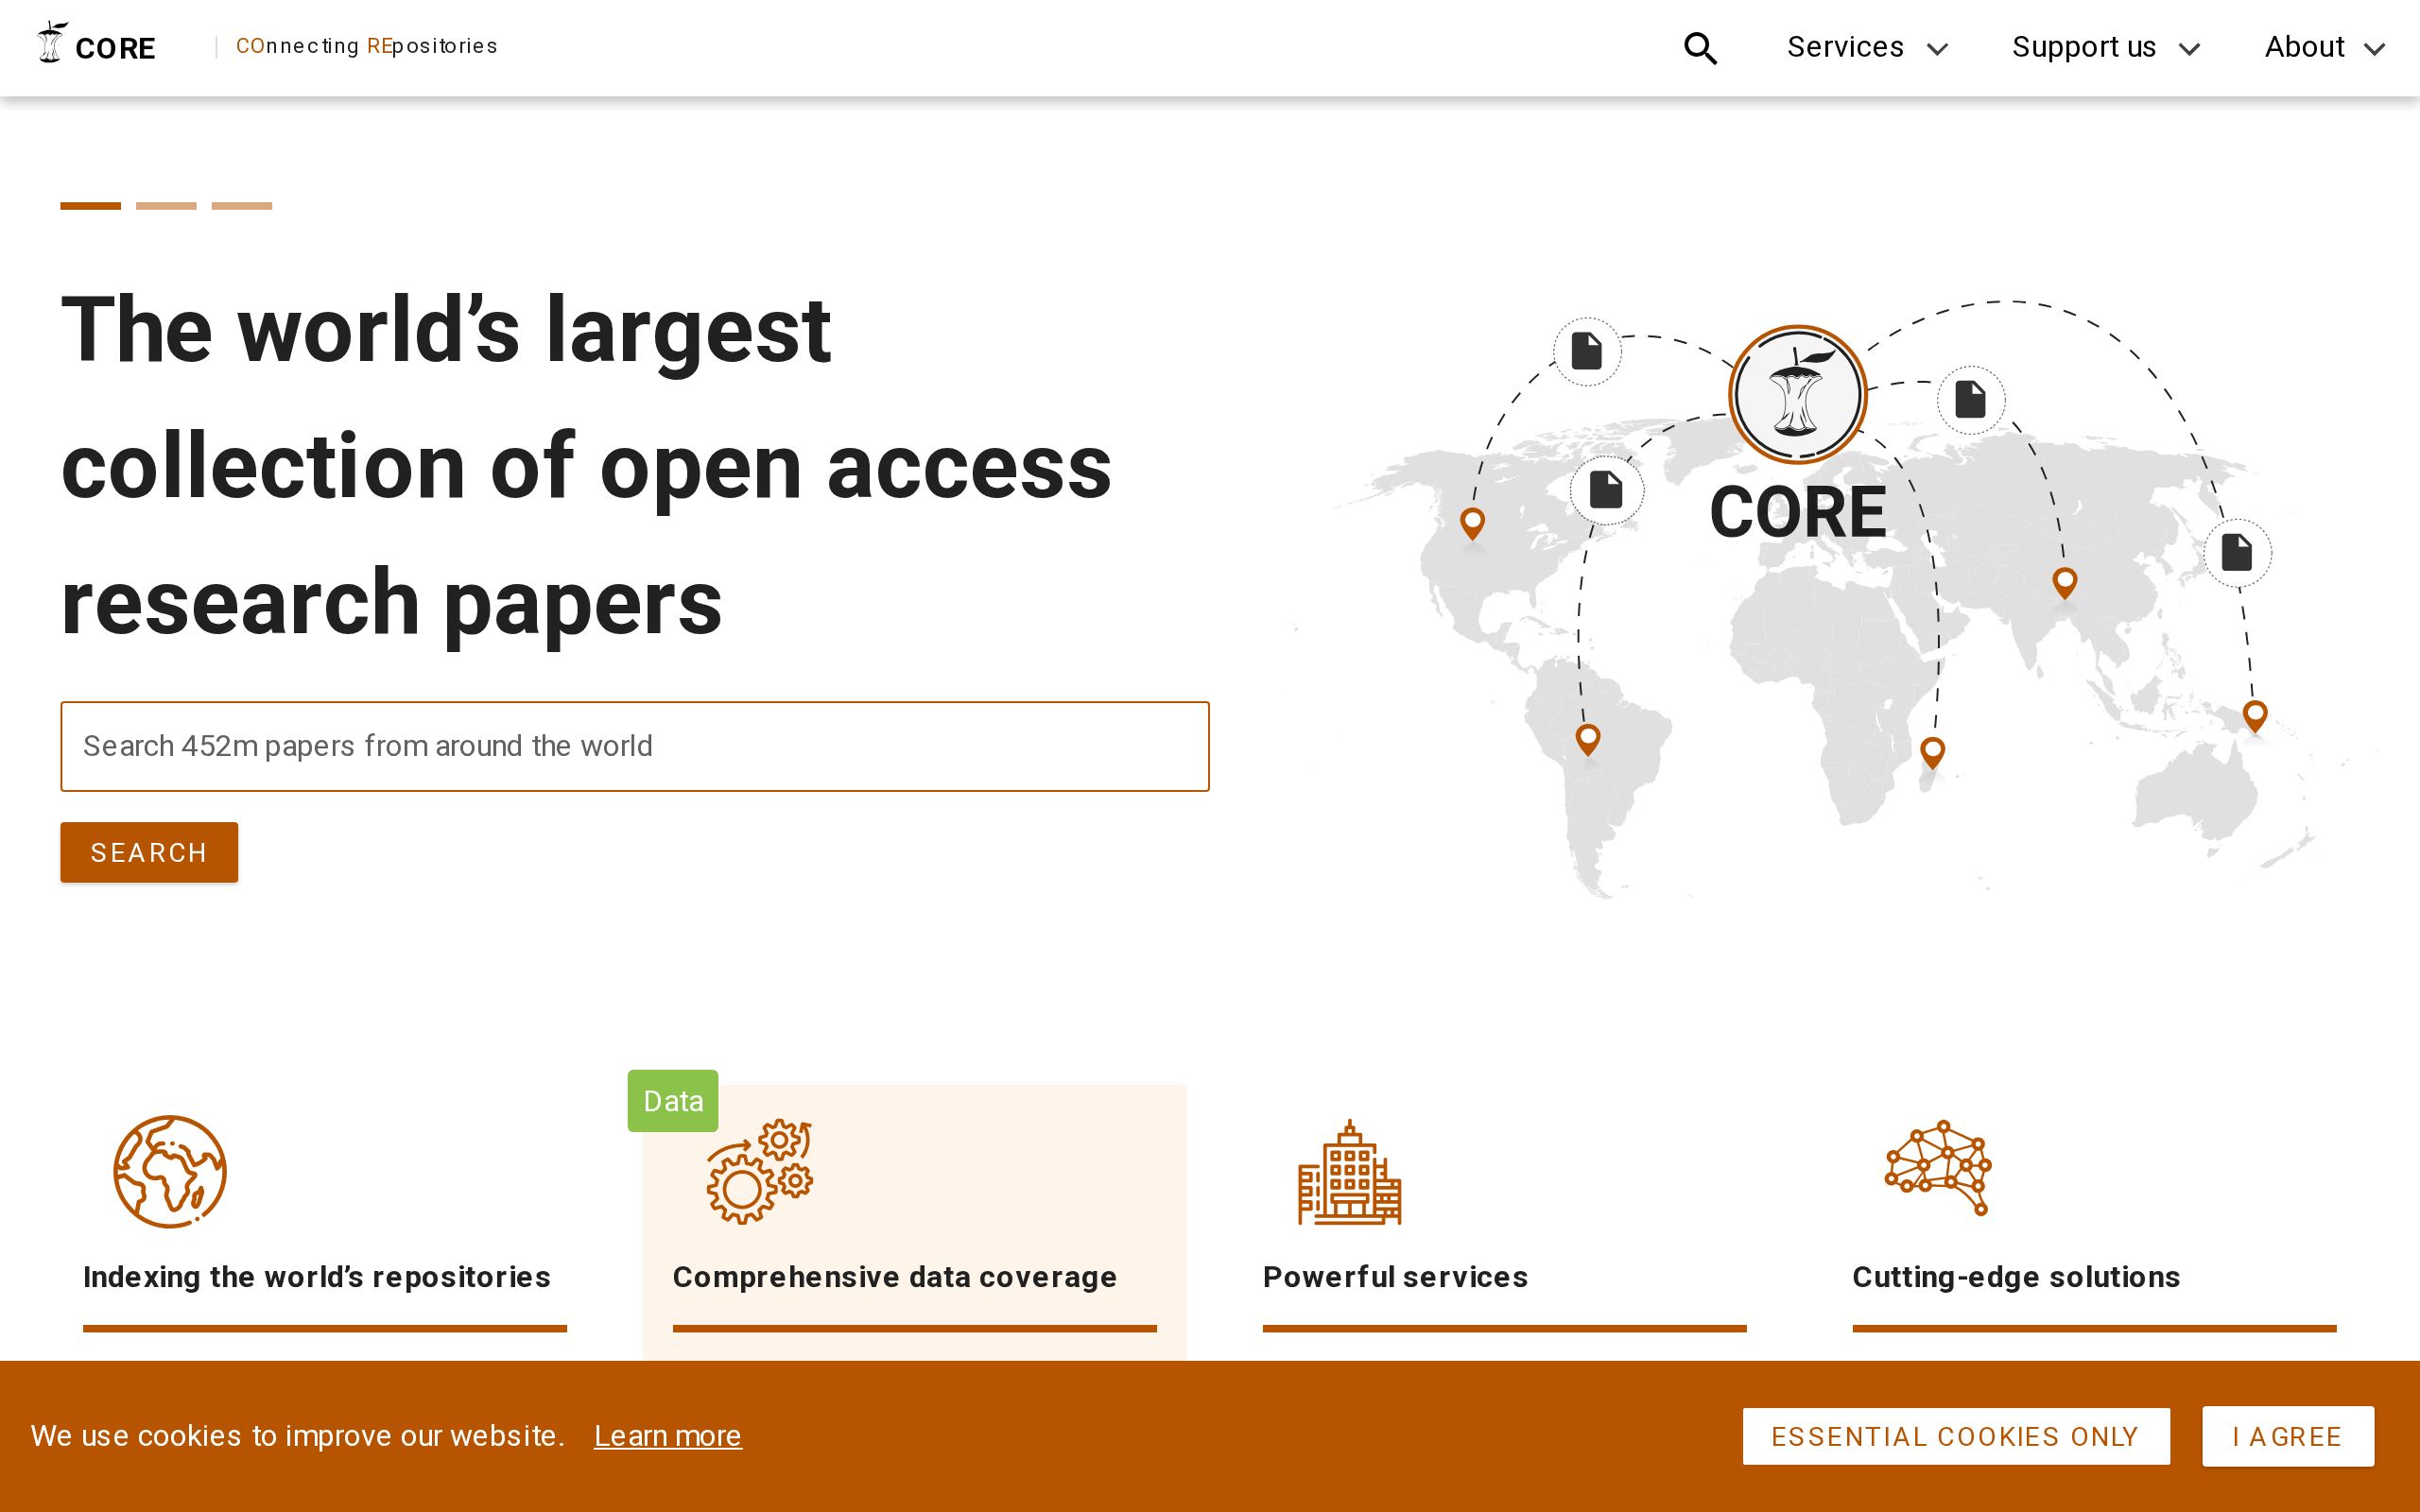Open the Learn more cookie link
2420x1512 pixels.
tap(668, 1436)
